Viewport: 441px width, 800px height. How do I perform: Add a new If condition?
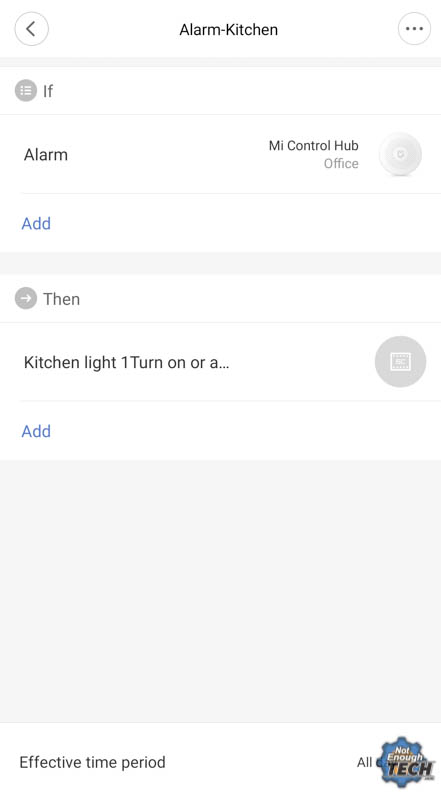click(36, 223)
